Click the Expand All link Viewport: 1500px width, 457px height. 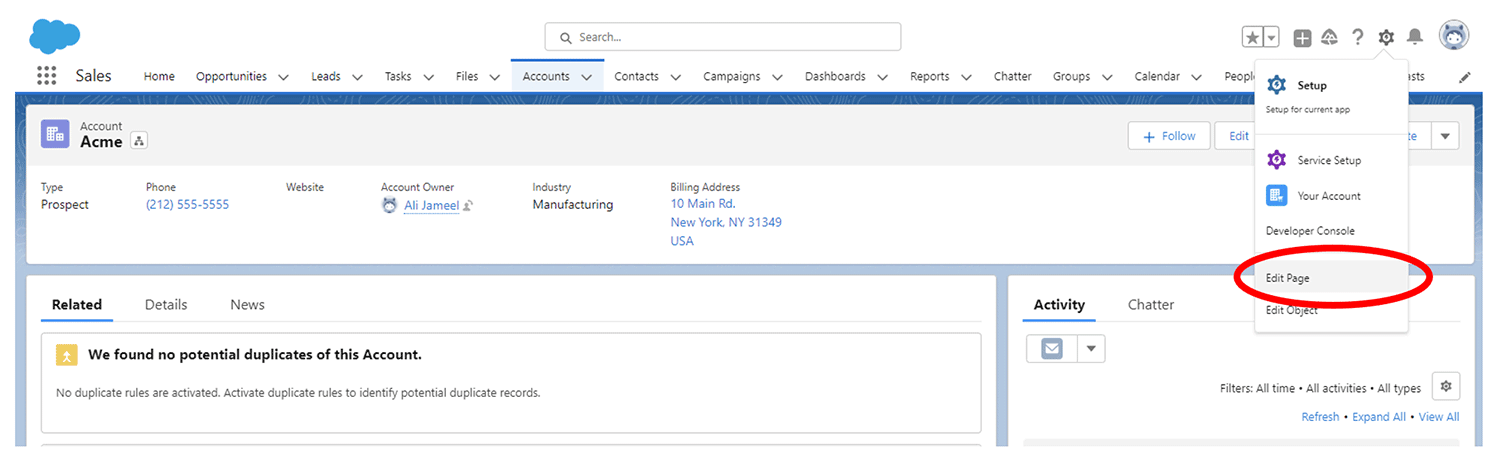point(1379,417)
